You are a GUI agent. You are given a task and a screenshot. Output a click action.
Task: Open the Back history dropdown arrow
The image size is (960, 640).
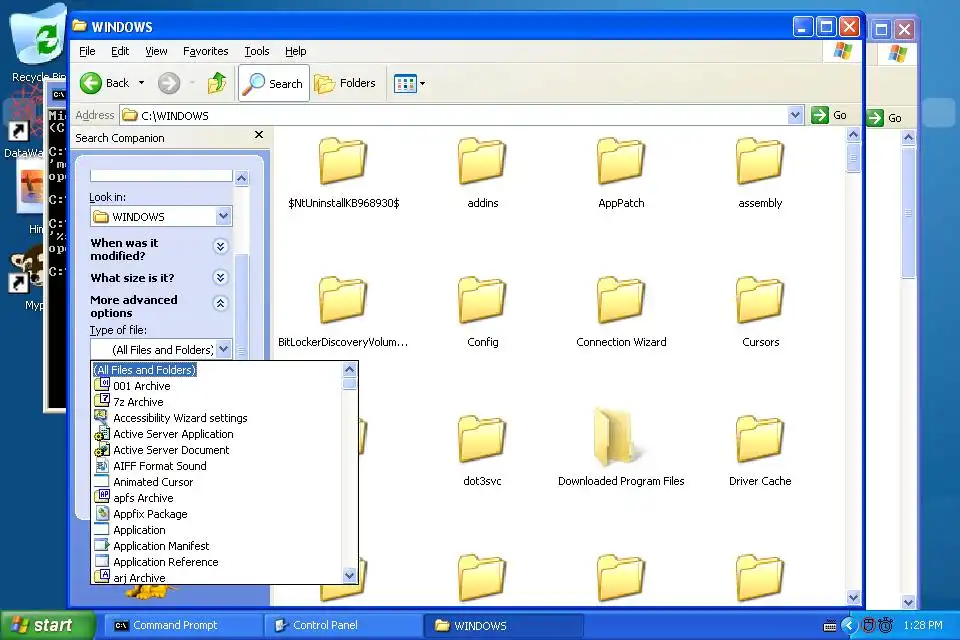coord(141,83)
